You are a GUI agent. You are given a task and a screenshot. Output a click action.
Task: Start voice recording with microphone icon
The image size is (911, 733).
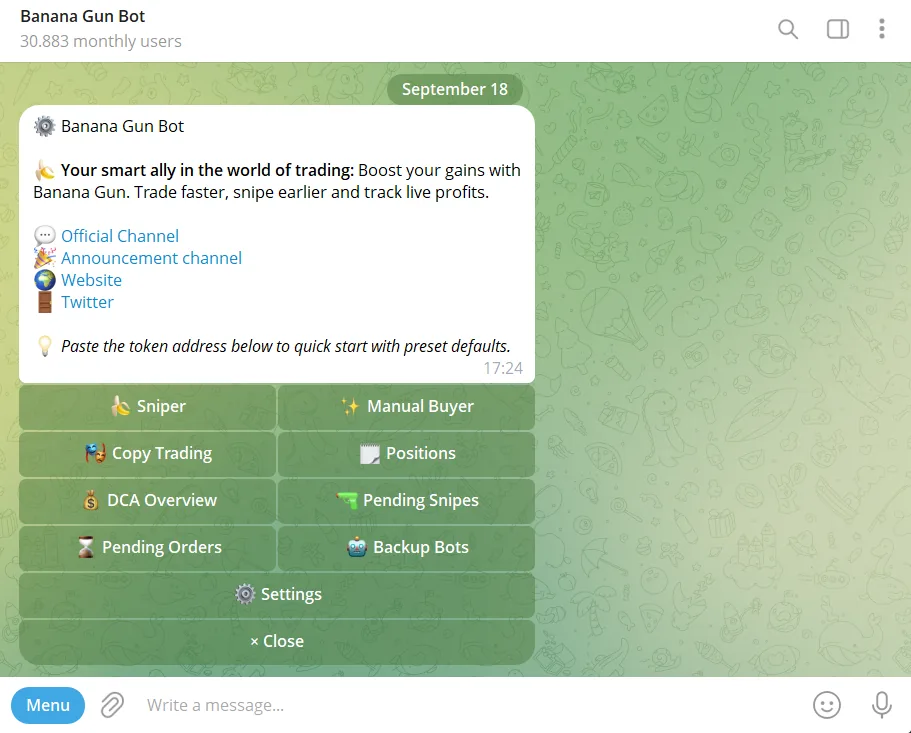[881, 705]
